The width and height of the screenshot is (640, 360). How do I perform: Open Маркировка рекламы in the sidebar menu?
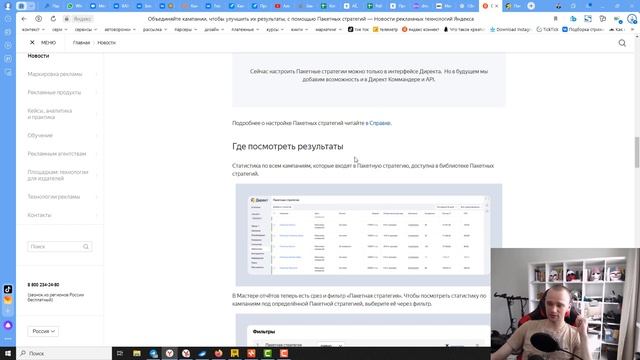coord(55,74)
